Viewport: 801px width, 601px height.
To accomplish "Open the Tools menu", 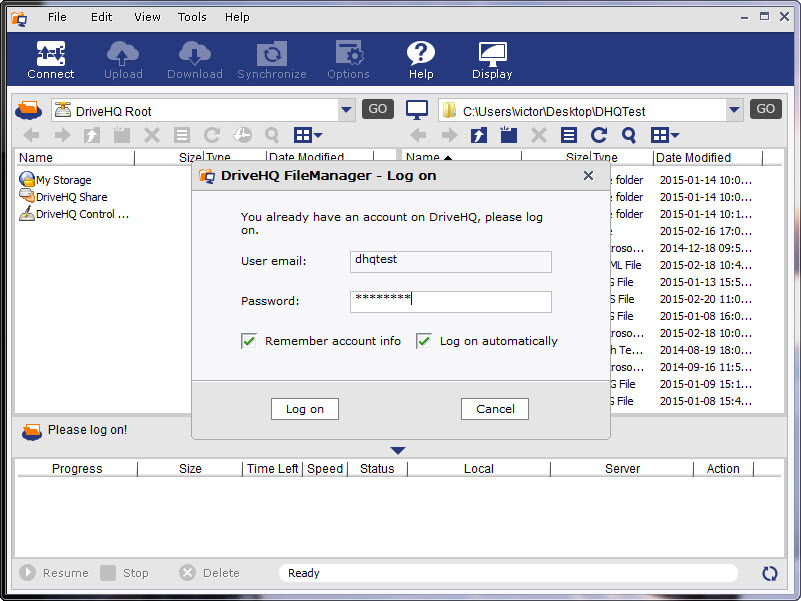I will [192, 17].
